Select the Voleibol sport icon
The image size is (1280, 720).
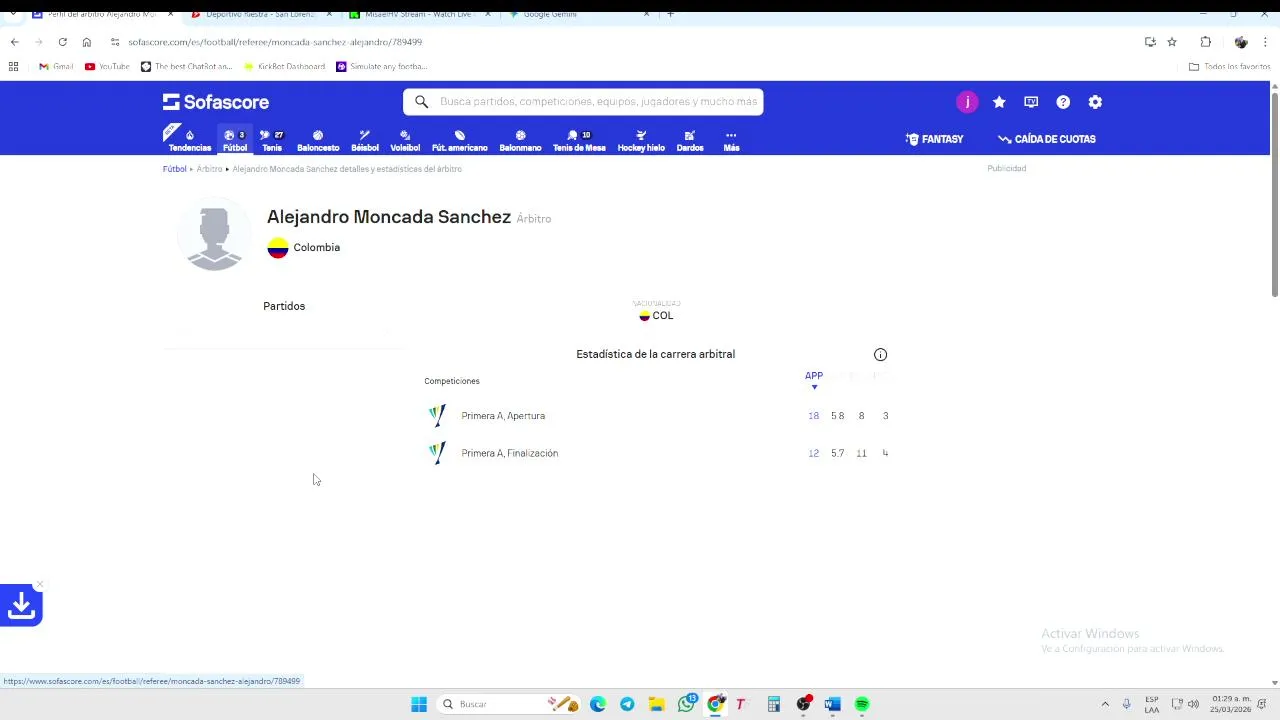[x=405, y=140]
